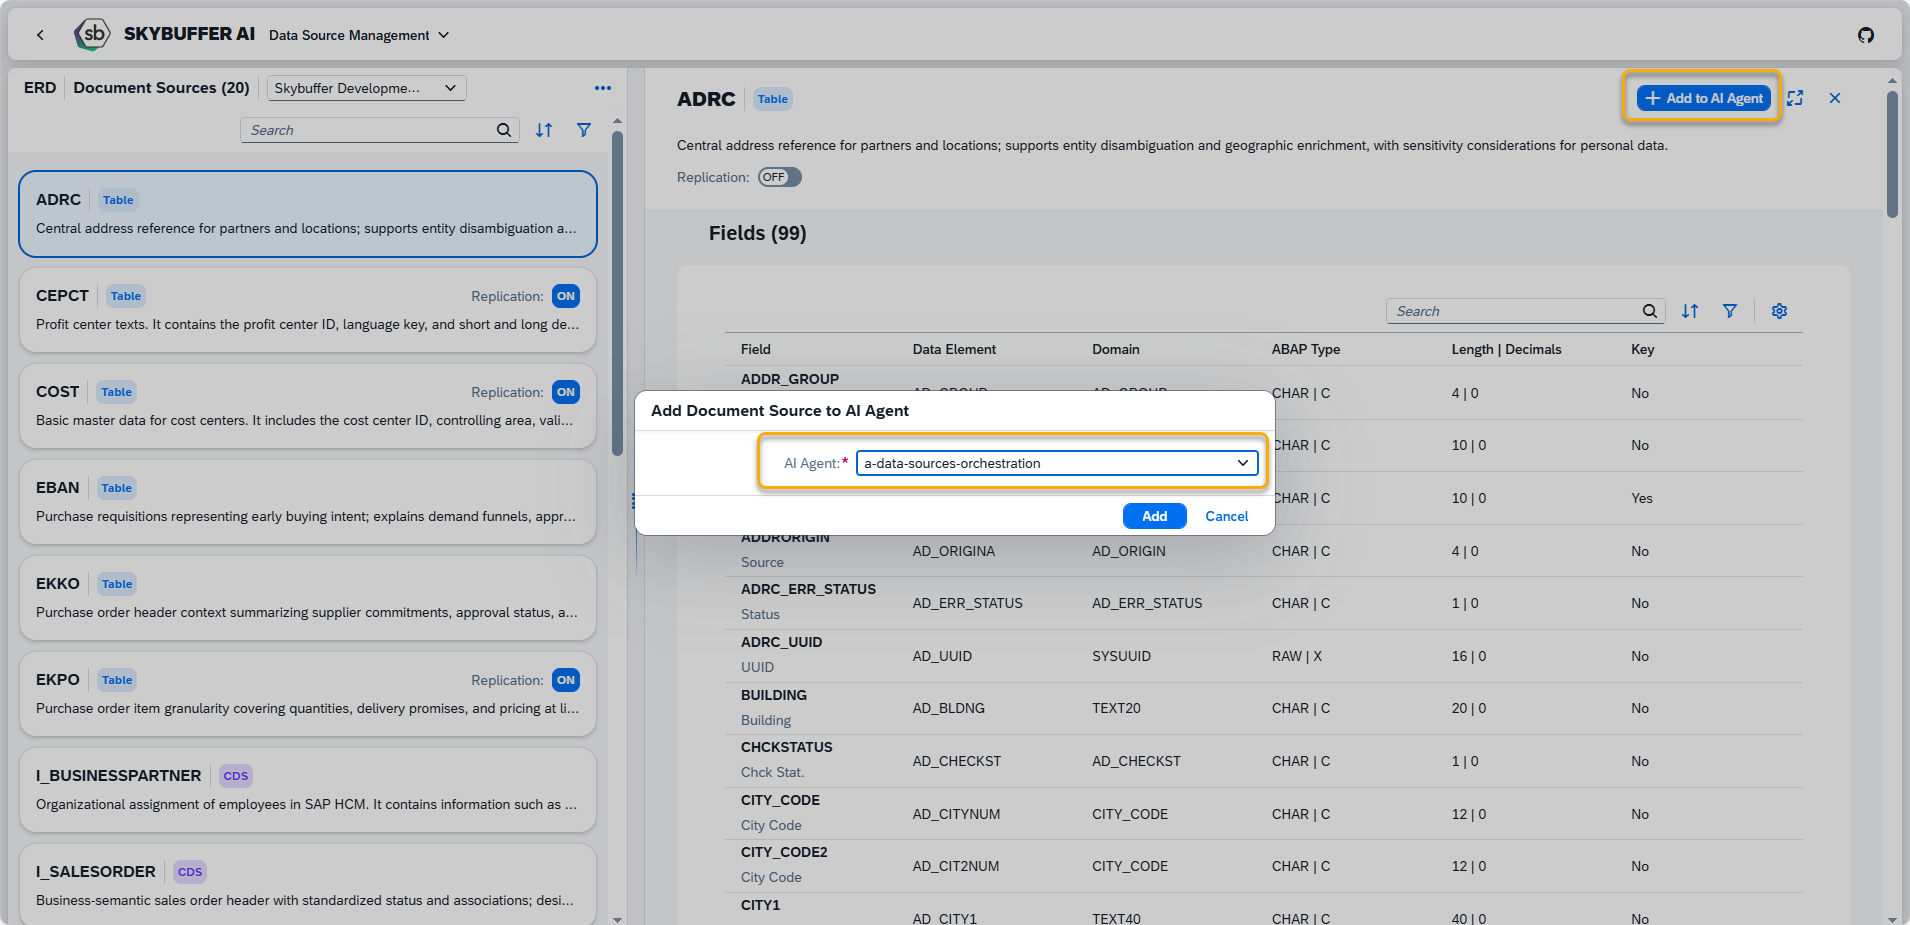Click the GitHub icon in header
This screenshot has height=925, width=1910.
1865,35
